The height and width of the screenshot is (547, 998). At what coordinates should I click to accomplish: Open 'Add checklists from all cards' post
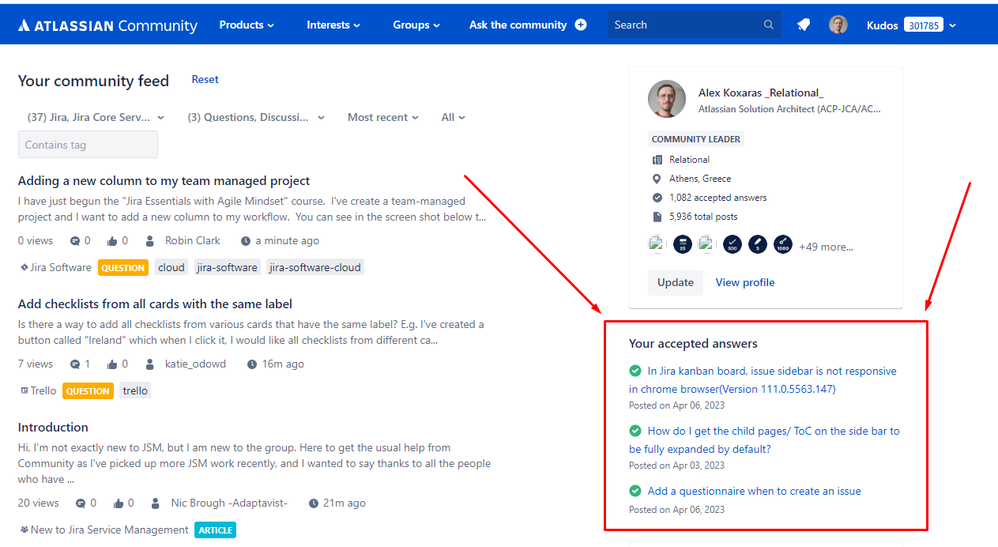[x=155, y=304]
